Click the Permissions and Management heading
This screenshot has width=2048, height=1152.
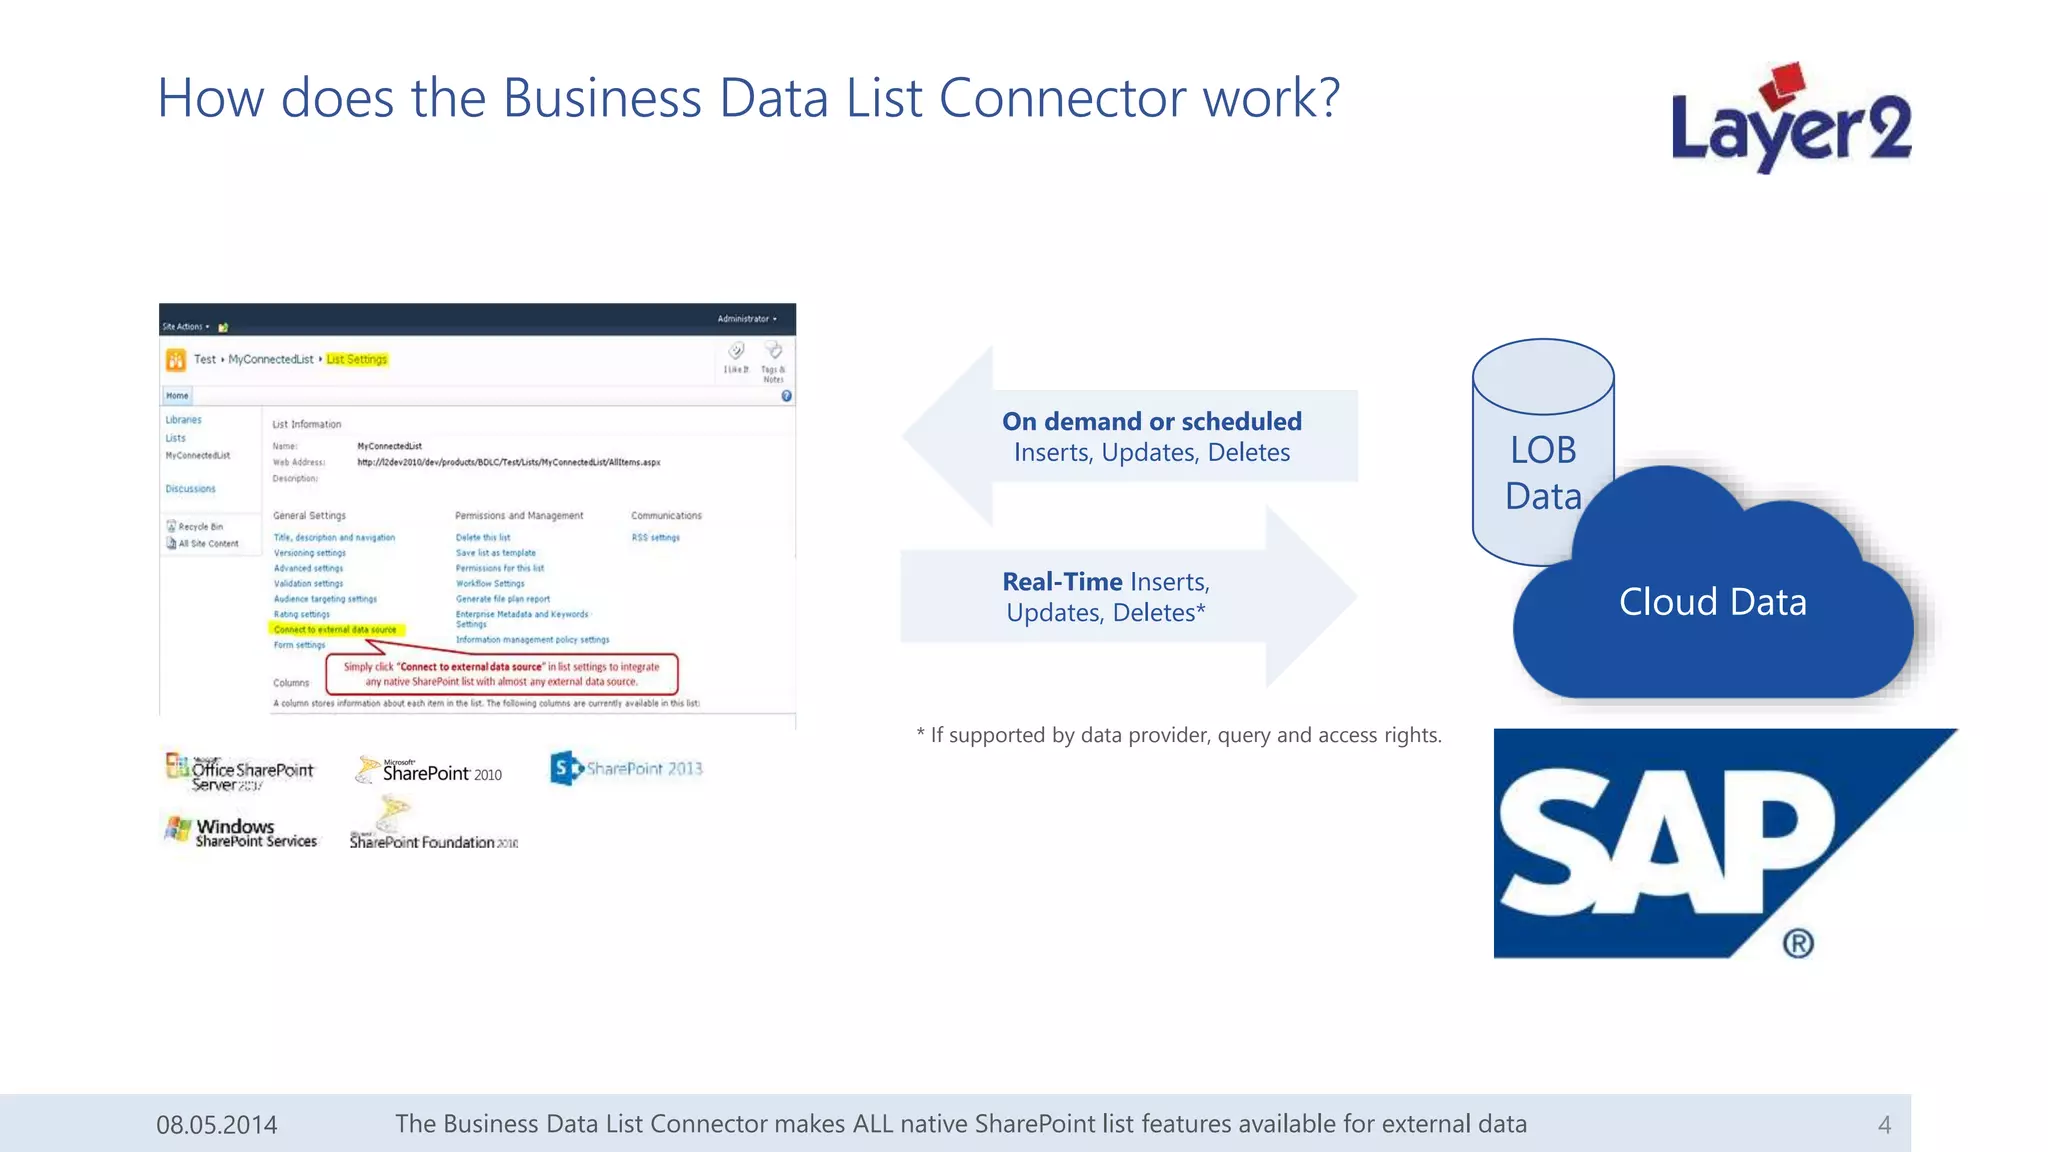point(519,516)
